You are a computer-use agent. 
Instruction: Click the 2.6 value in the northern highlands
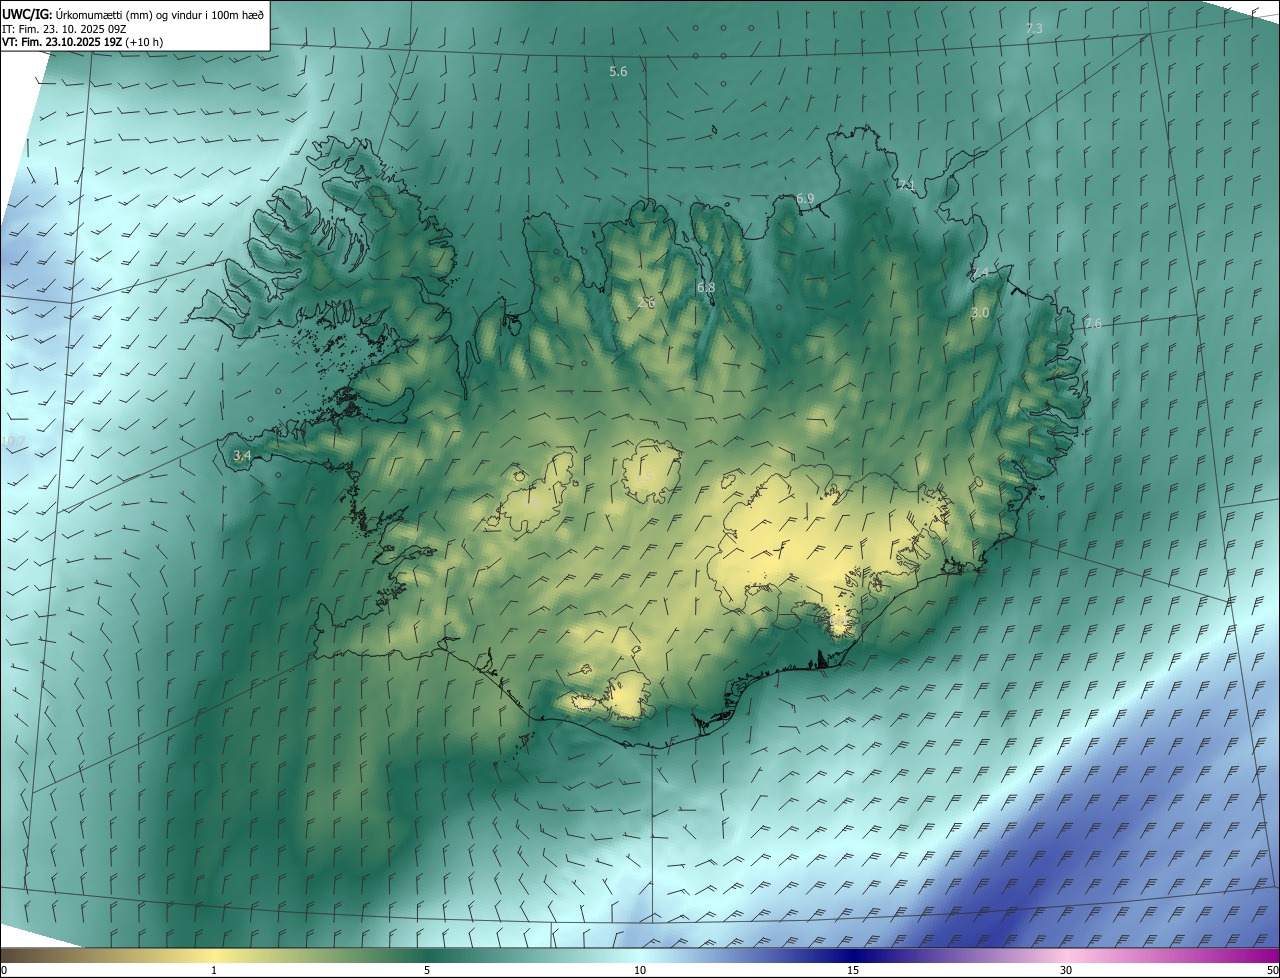click(x=646, y=303)
